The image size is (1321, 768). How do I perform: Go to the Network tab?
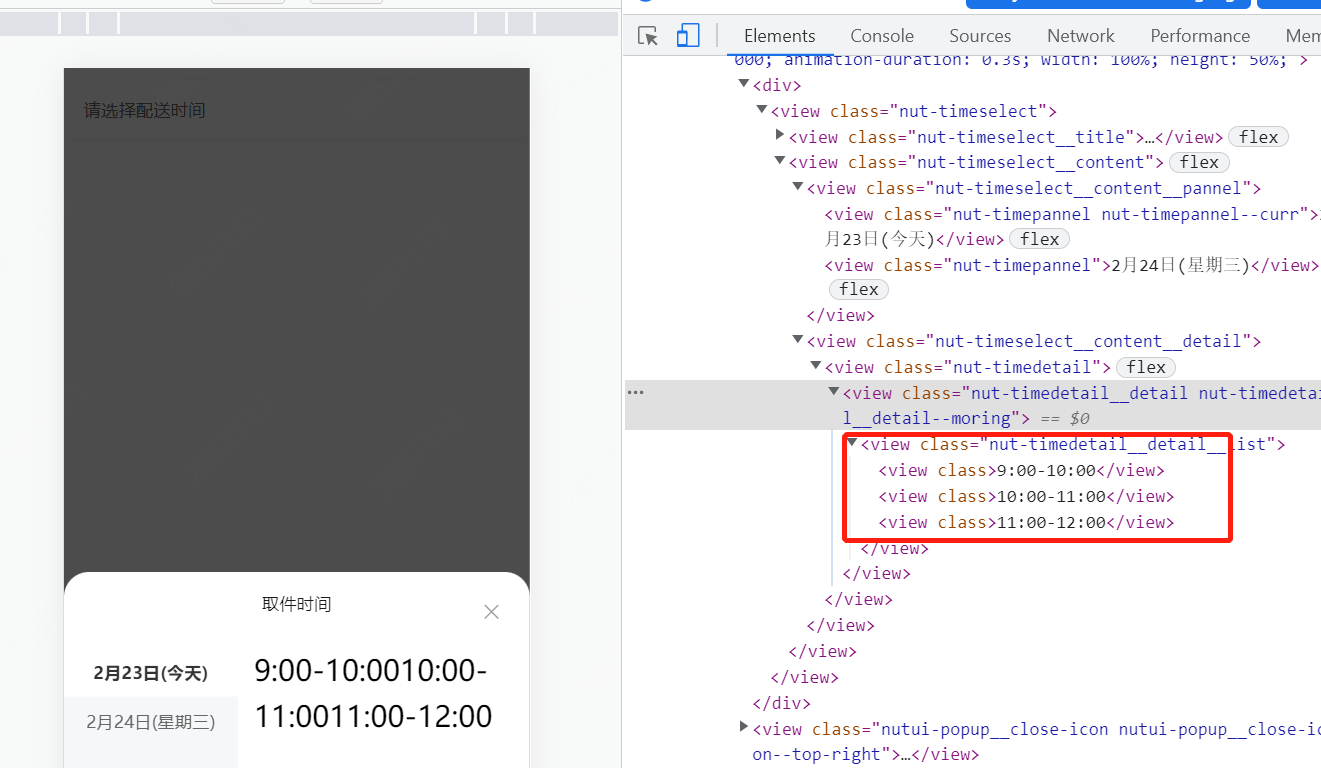tap(1080, 36)
